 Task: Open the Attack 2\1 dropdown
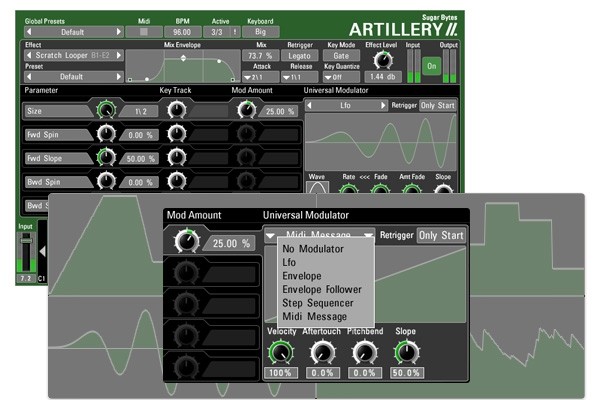[x=261, y=77]
